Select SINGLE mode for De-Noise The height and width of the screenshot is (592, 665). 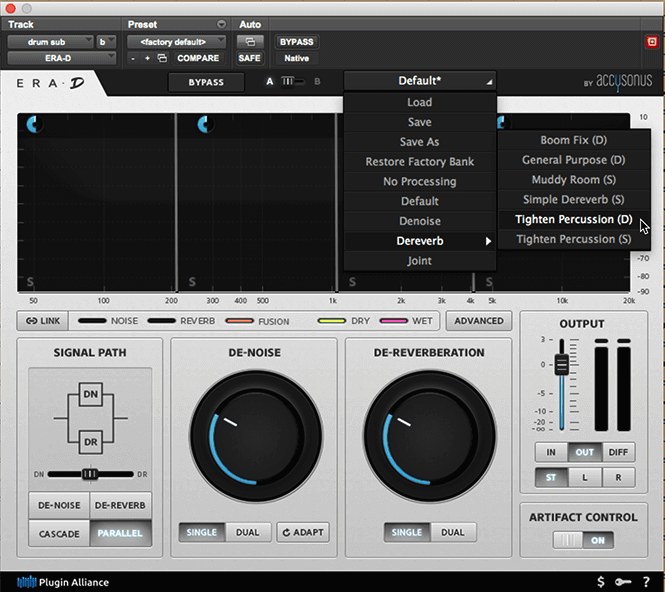[x=202, y=532]
